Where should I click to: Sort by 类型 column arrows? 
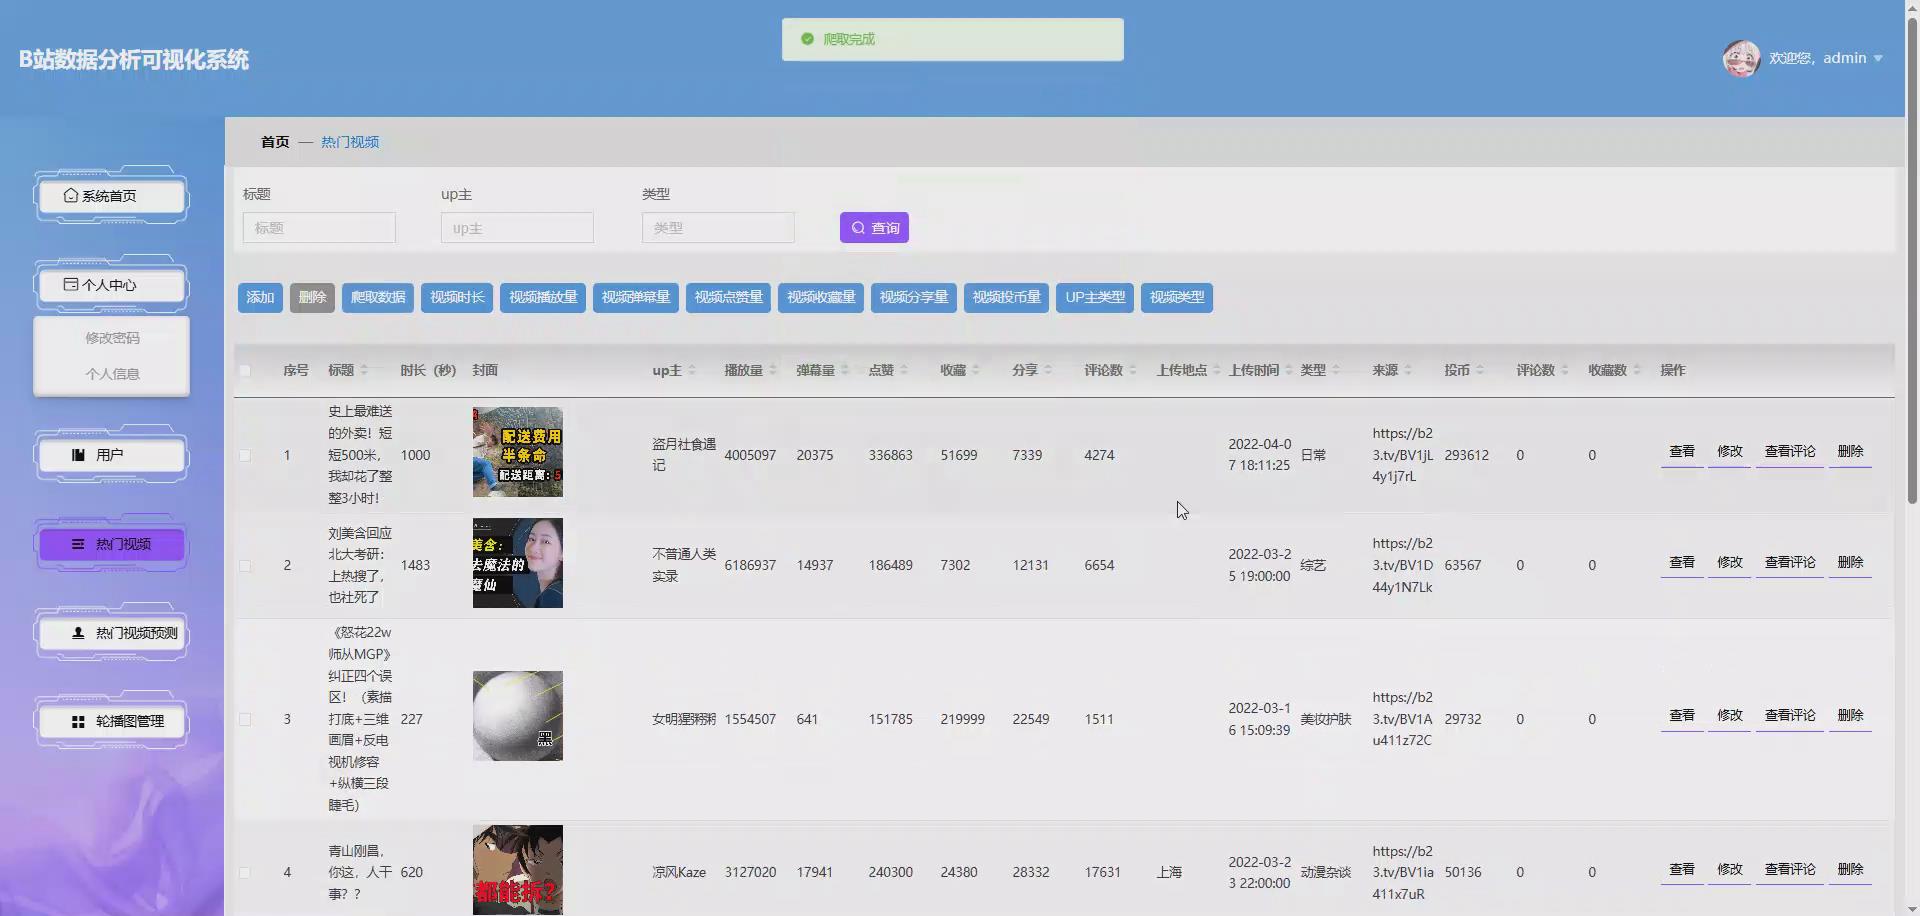(x=1336, y=370)
